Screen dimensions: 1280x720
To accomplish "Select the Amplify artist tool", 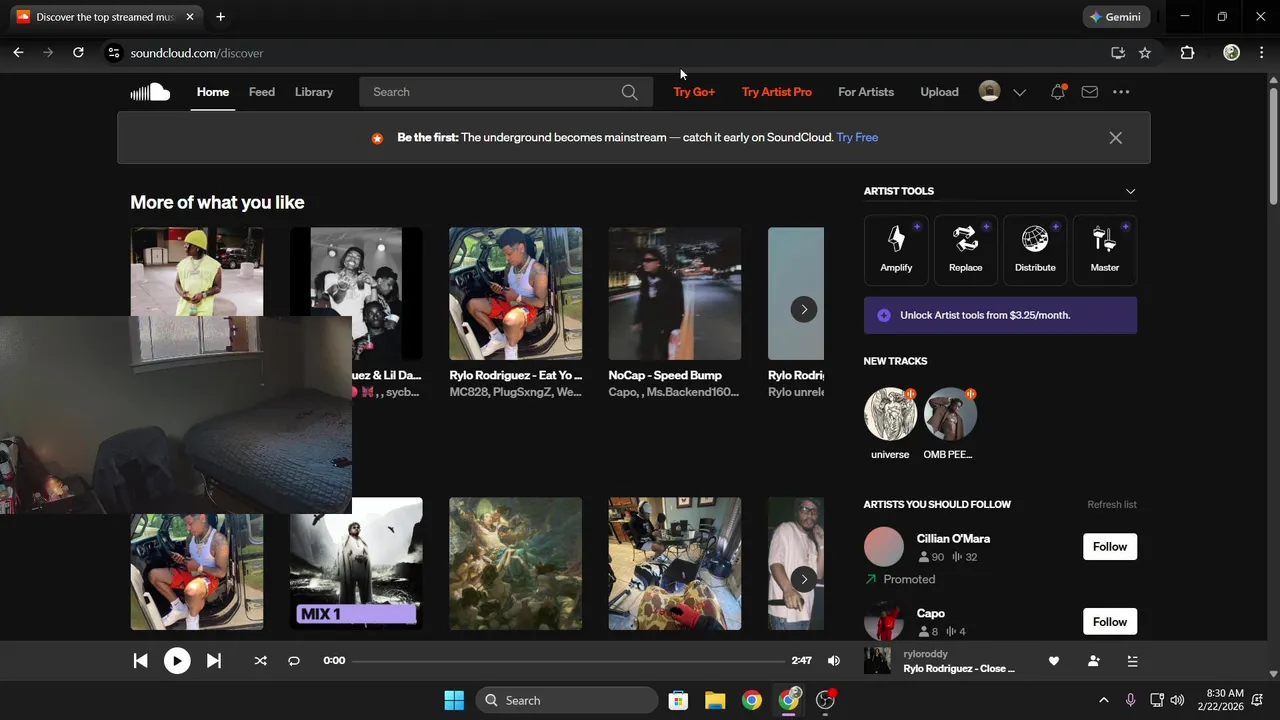I will 896,249.
